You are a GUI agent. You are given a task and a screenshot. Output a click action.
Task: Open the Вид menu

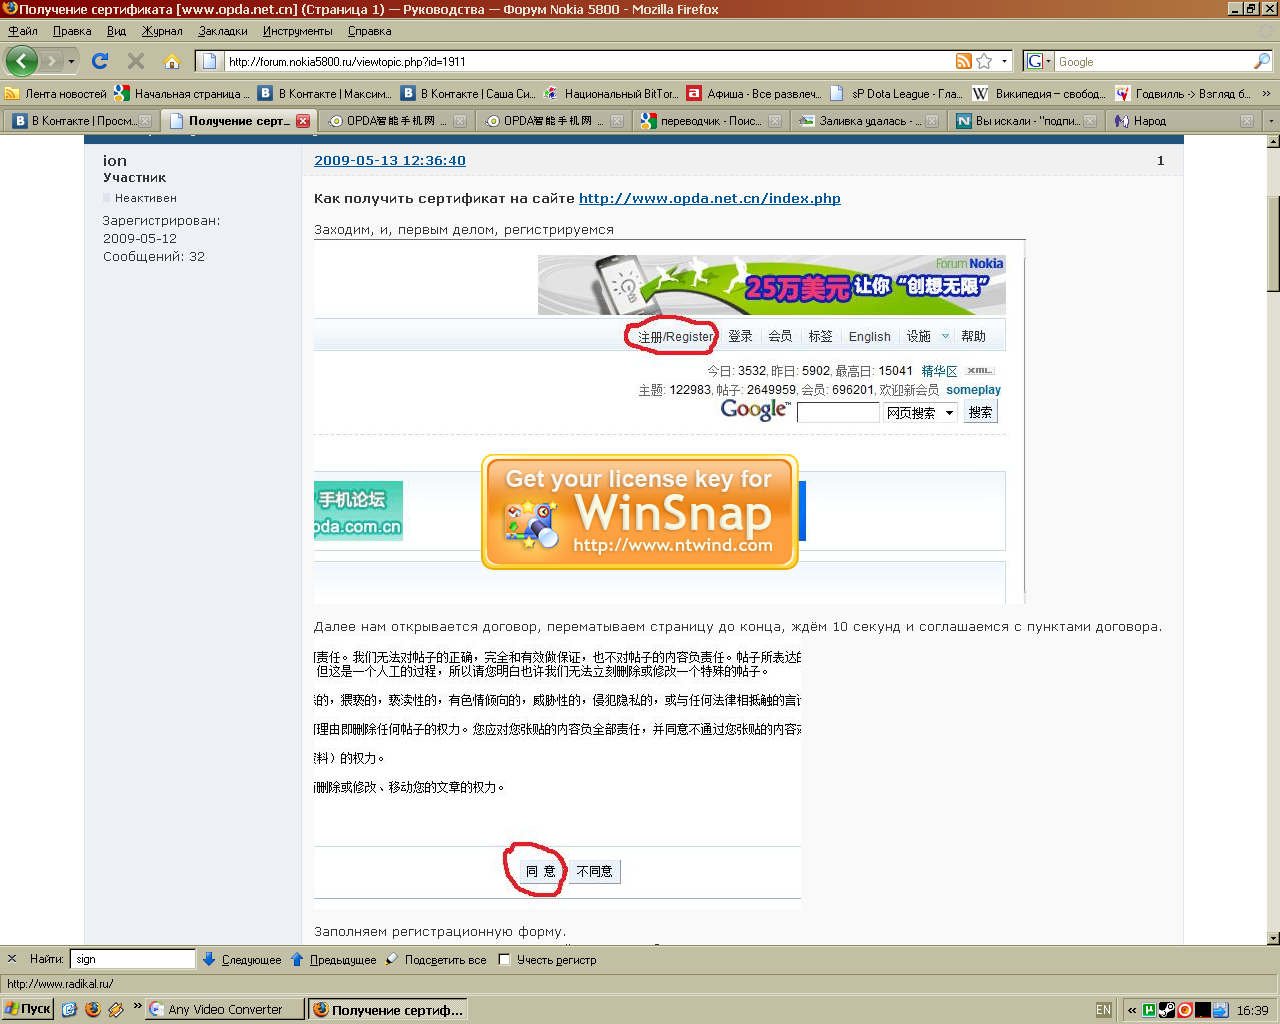tap(117, 31)
